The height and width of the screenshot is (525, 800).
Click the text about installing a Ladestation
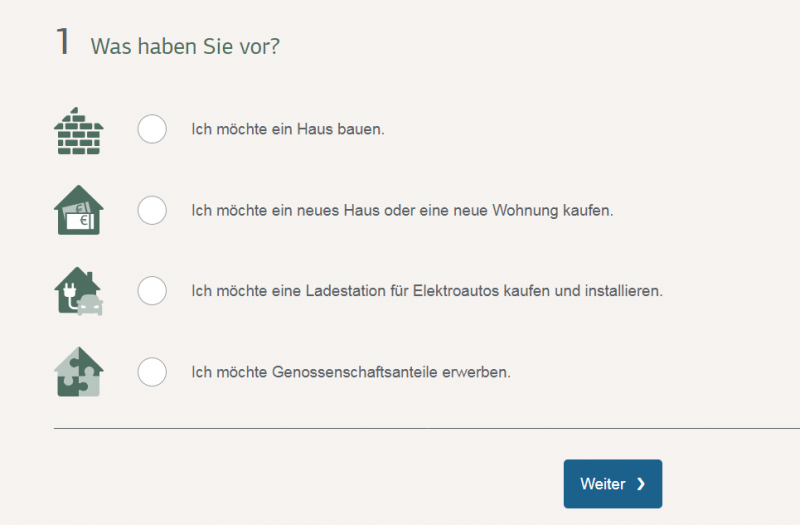(427, 292)
